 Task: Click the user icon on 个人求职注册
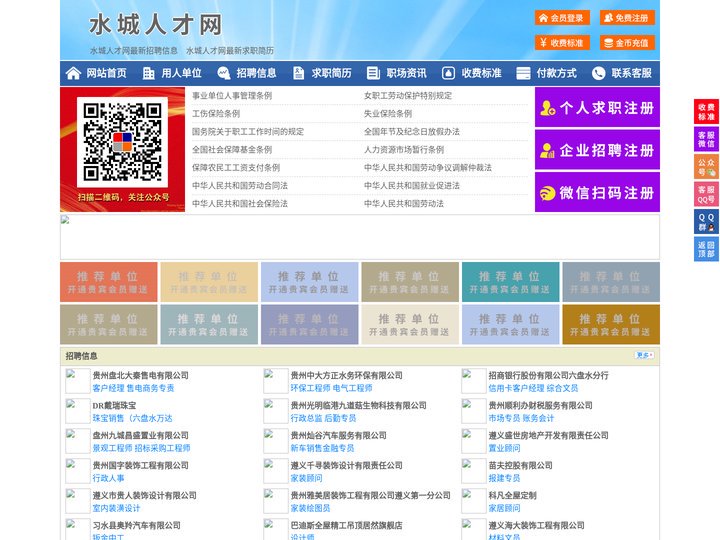(x=547, y=108)
